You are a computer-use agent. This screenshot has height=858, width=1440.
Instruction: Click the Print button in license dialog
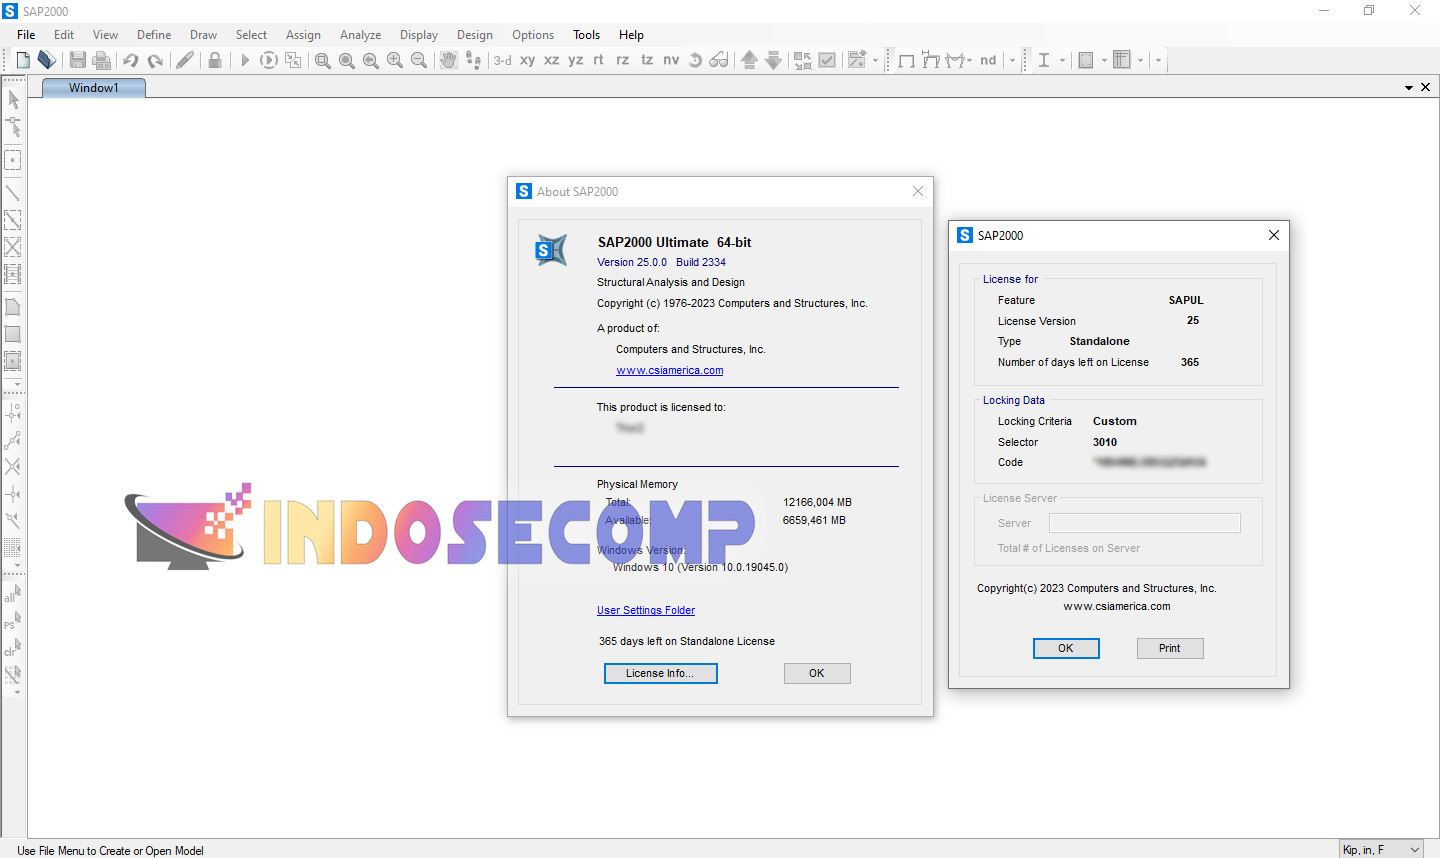[x=1170, y=648]
